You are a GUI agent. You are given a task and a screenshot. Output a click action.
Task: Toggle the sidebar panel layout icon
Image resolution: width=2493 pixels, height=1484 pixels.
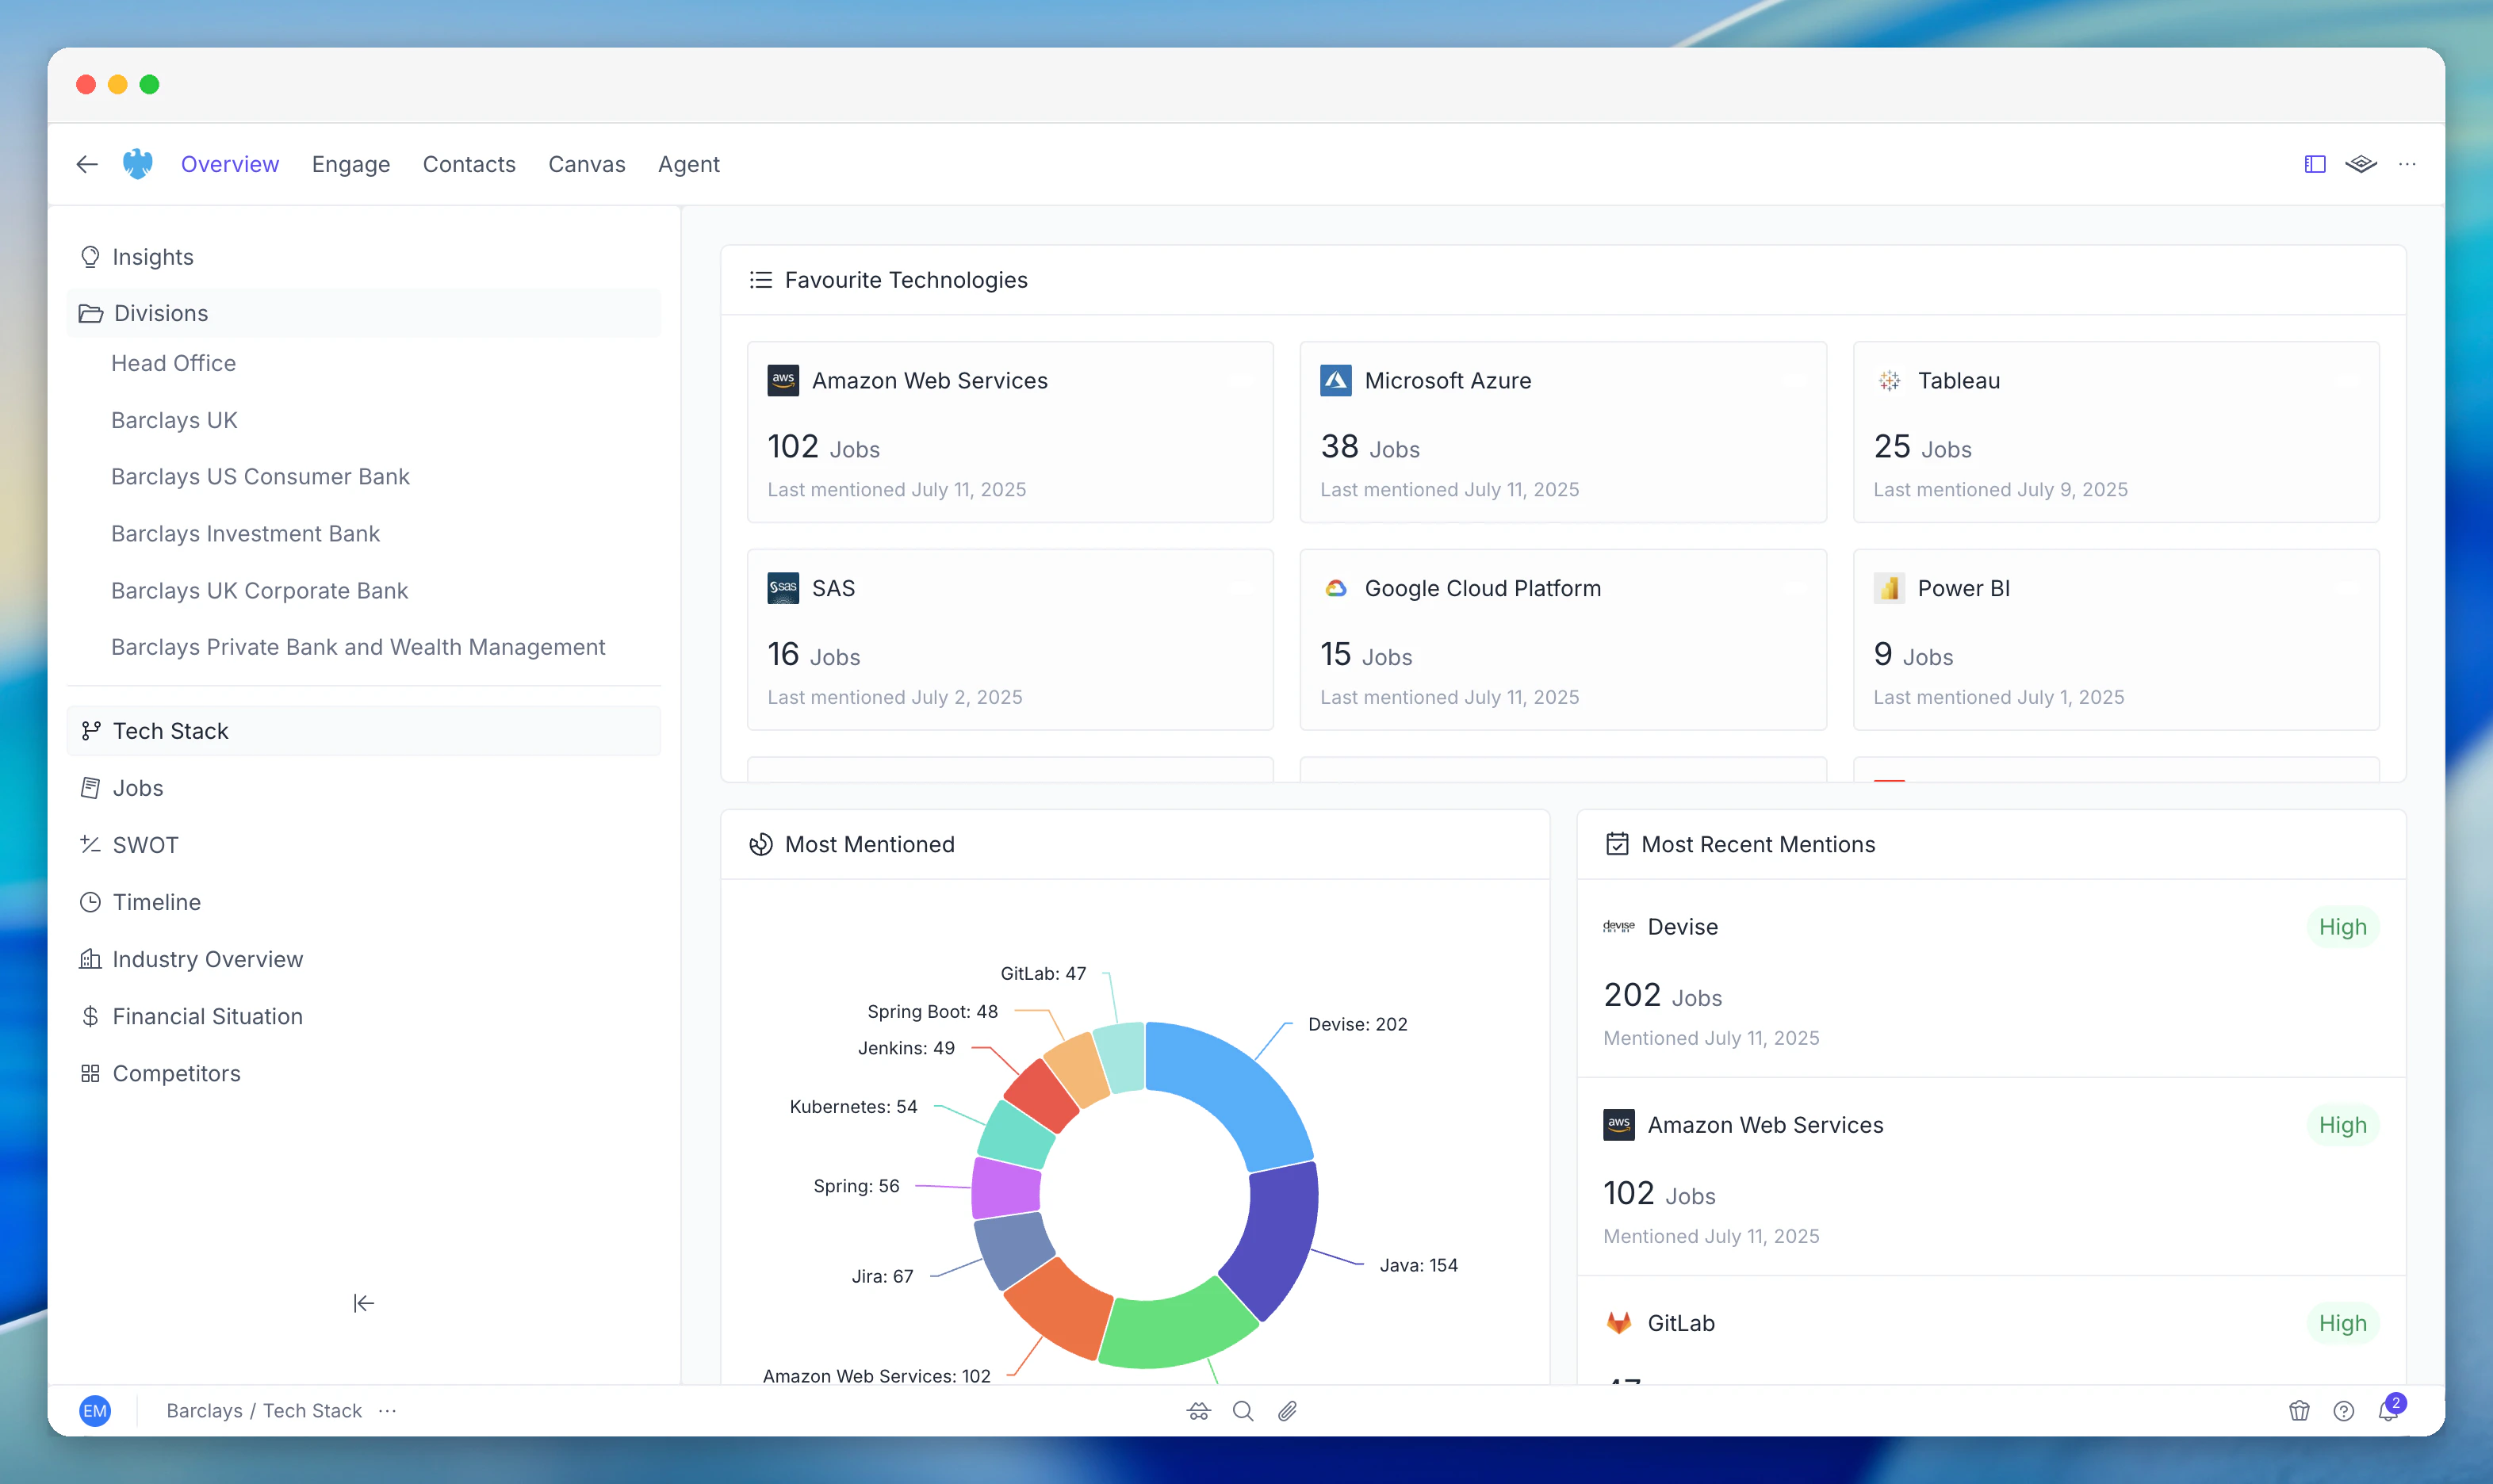(2315, 164)
